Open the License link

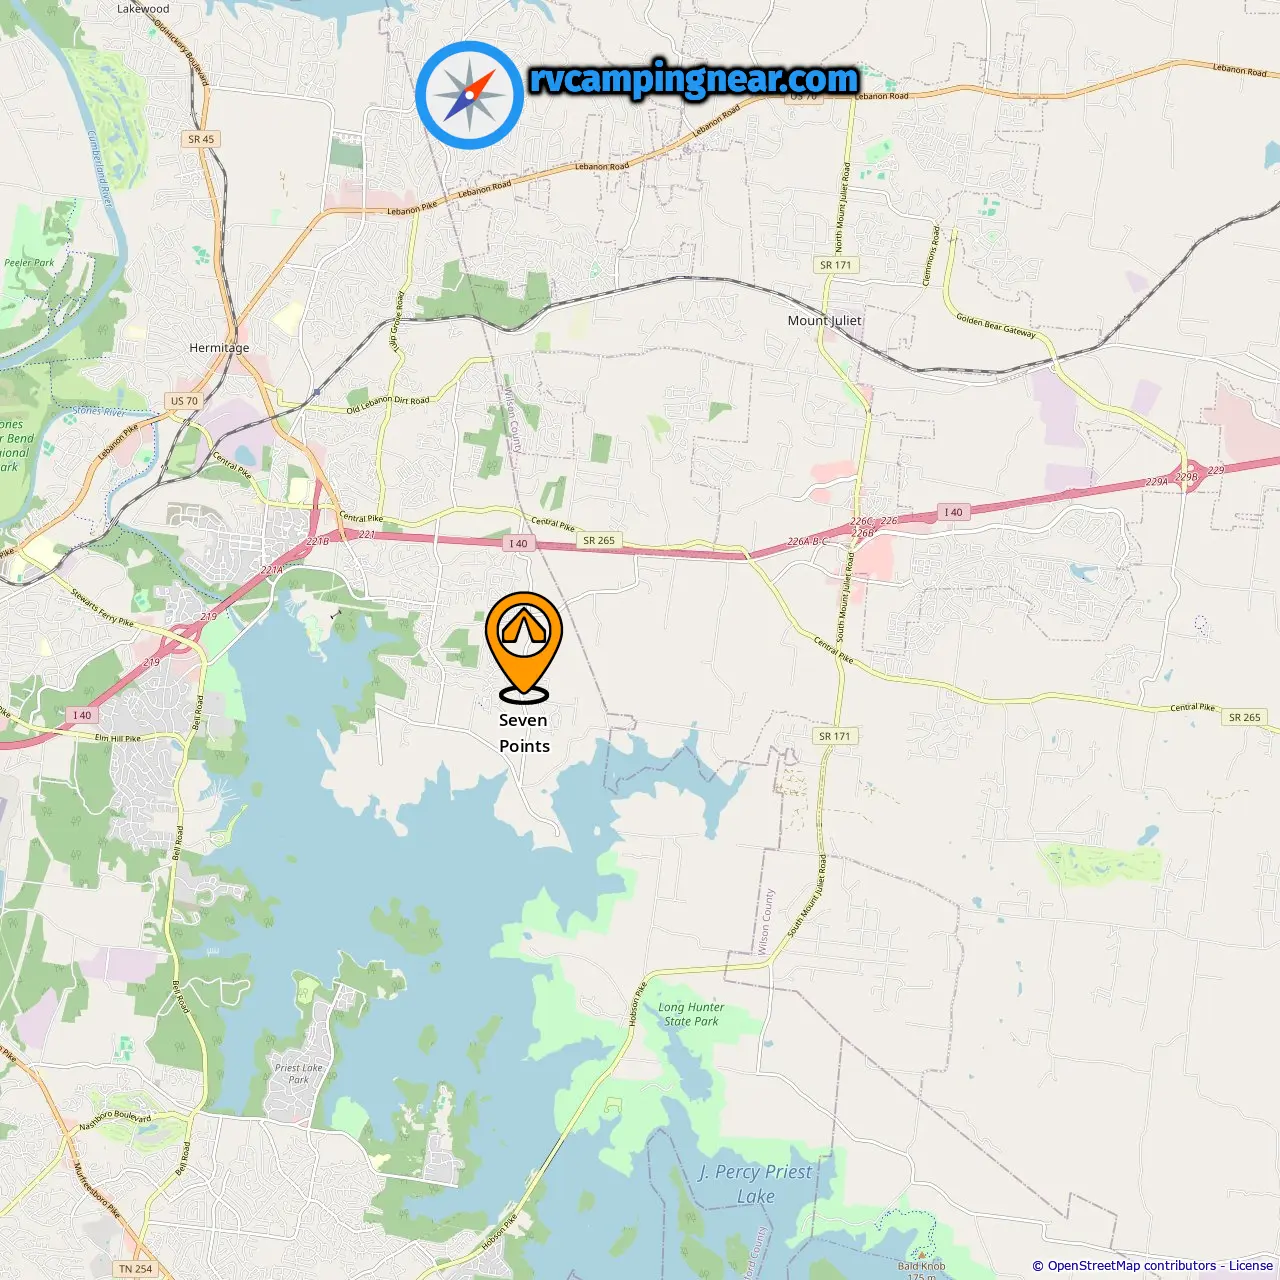(1251, 1266)
